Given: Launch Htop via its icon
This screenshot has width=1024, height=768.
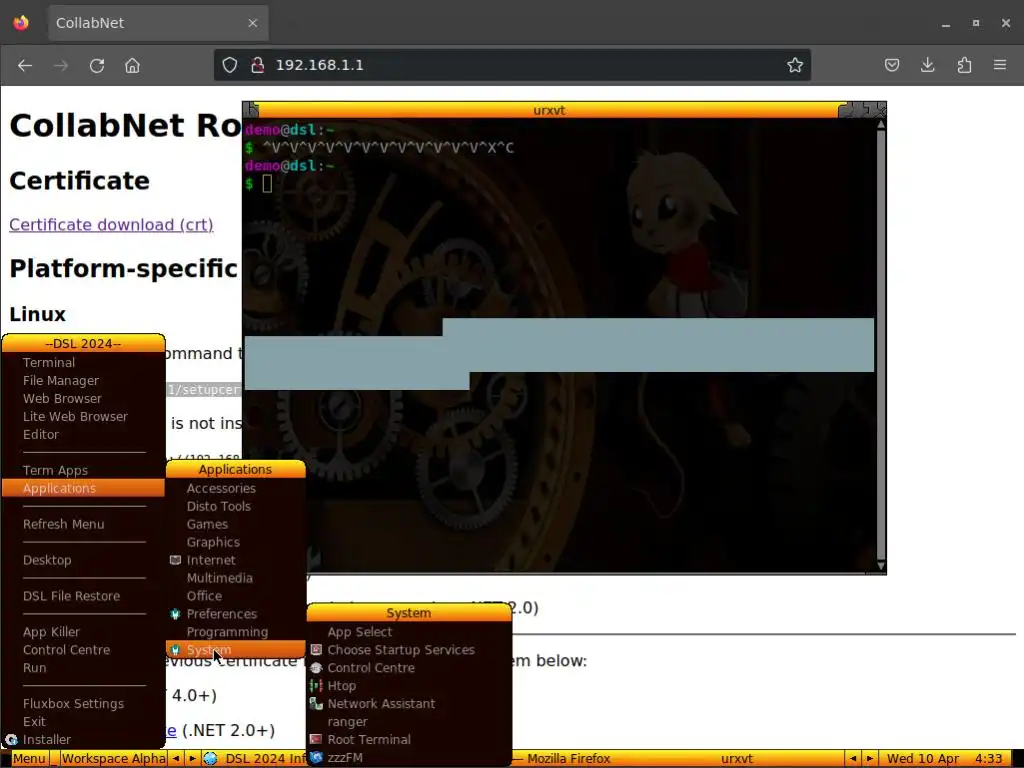Looking at the screenshot, I should click(x=316, y=686).
